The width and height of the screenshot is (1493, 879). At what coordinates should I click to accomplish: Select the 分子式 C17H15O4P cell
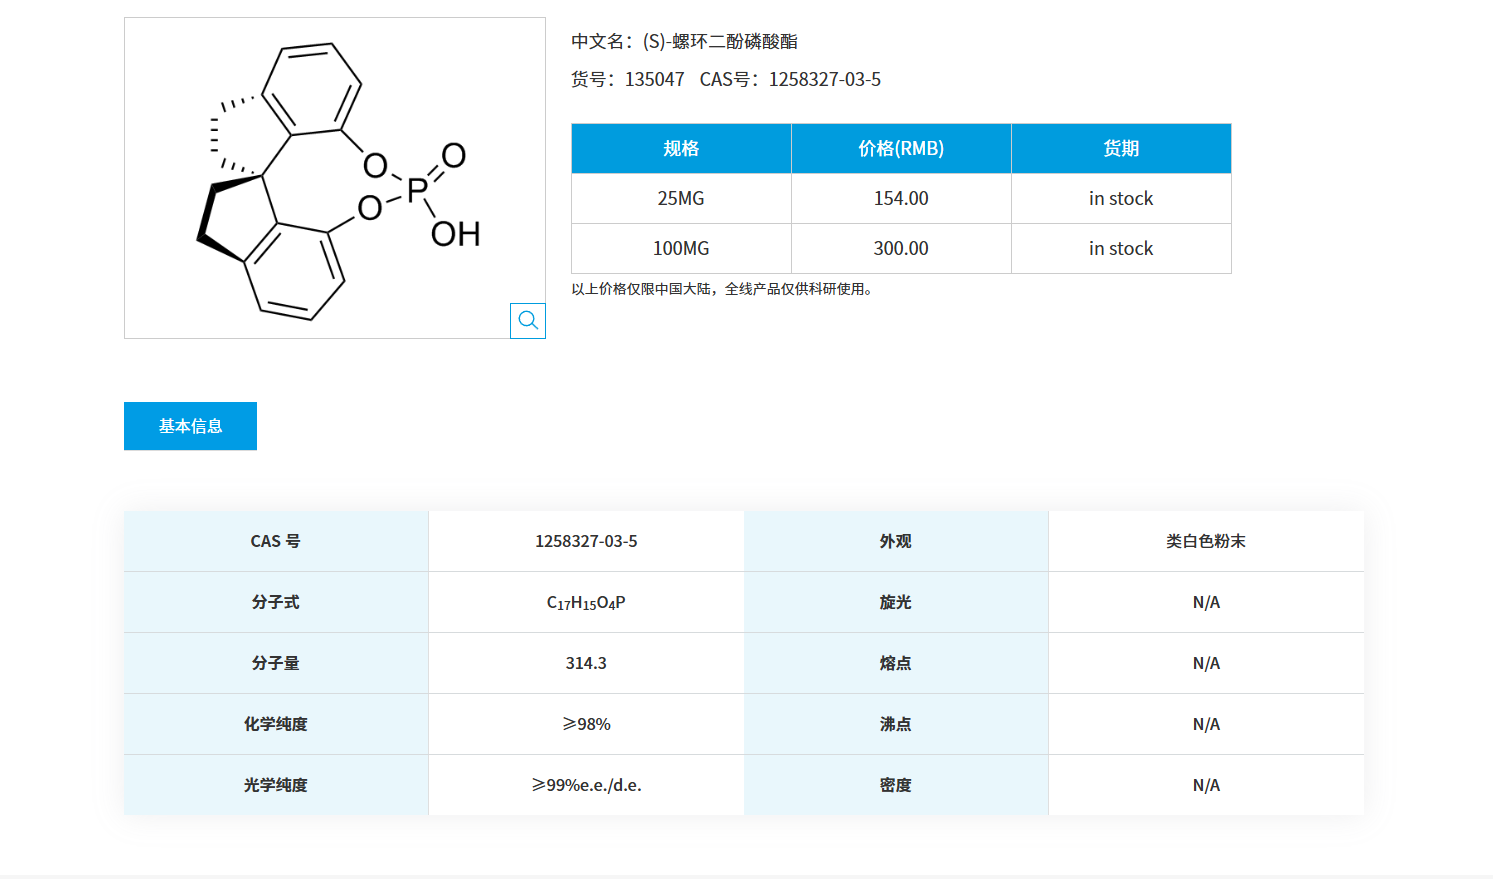click(585, 601)
